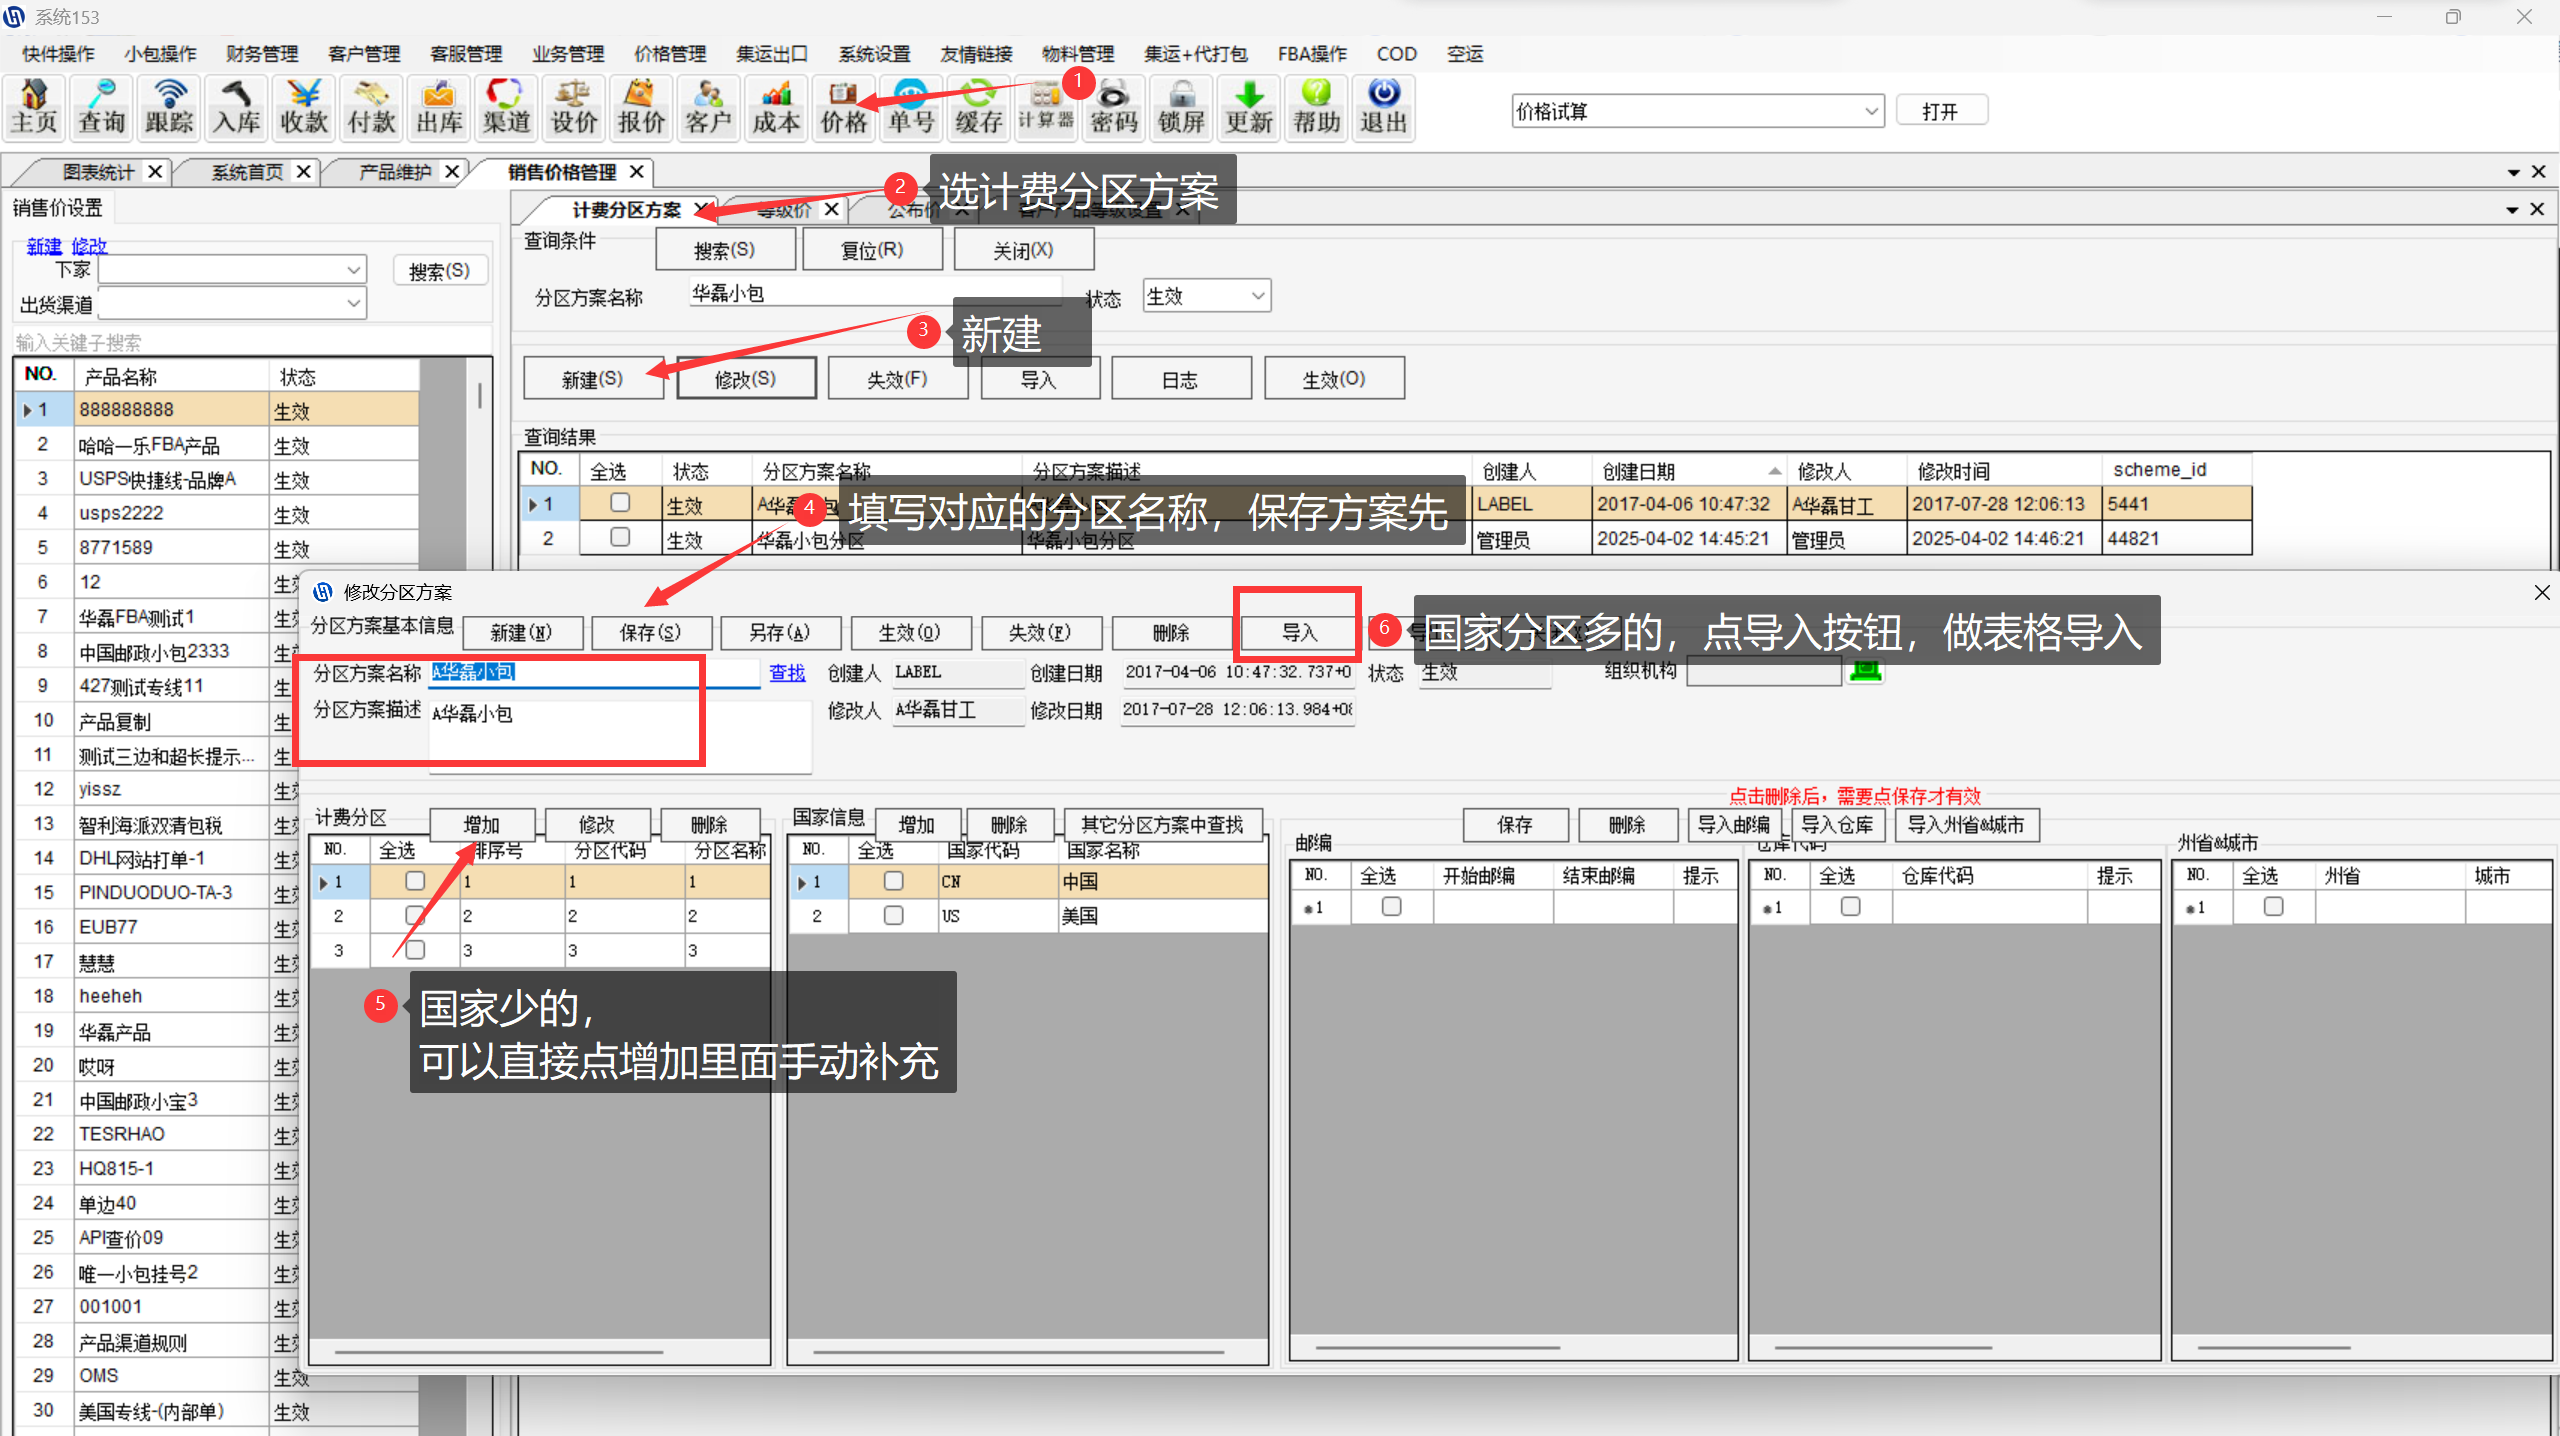The height and width of the screenshot is (1436, 2560).
Task: Open the 成本 cost toolbar icon
Action: tap(776, 107)
